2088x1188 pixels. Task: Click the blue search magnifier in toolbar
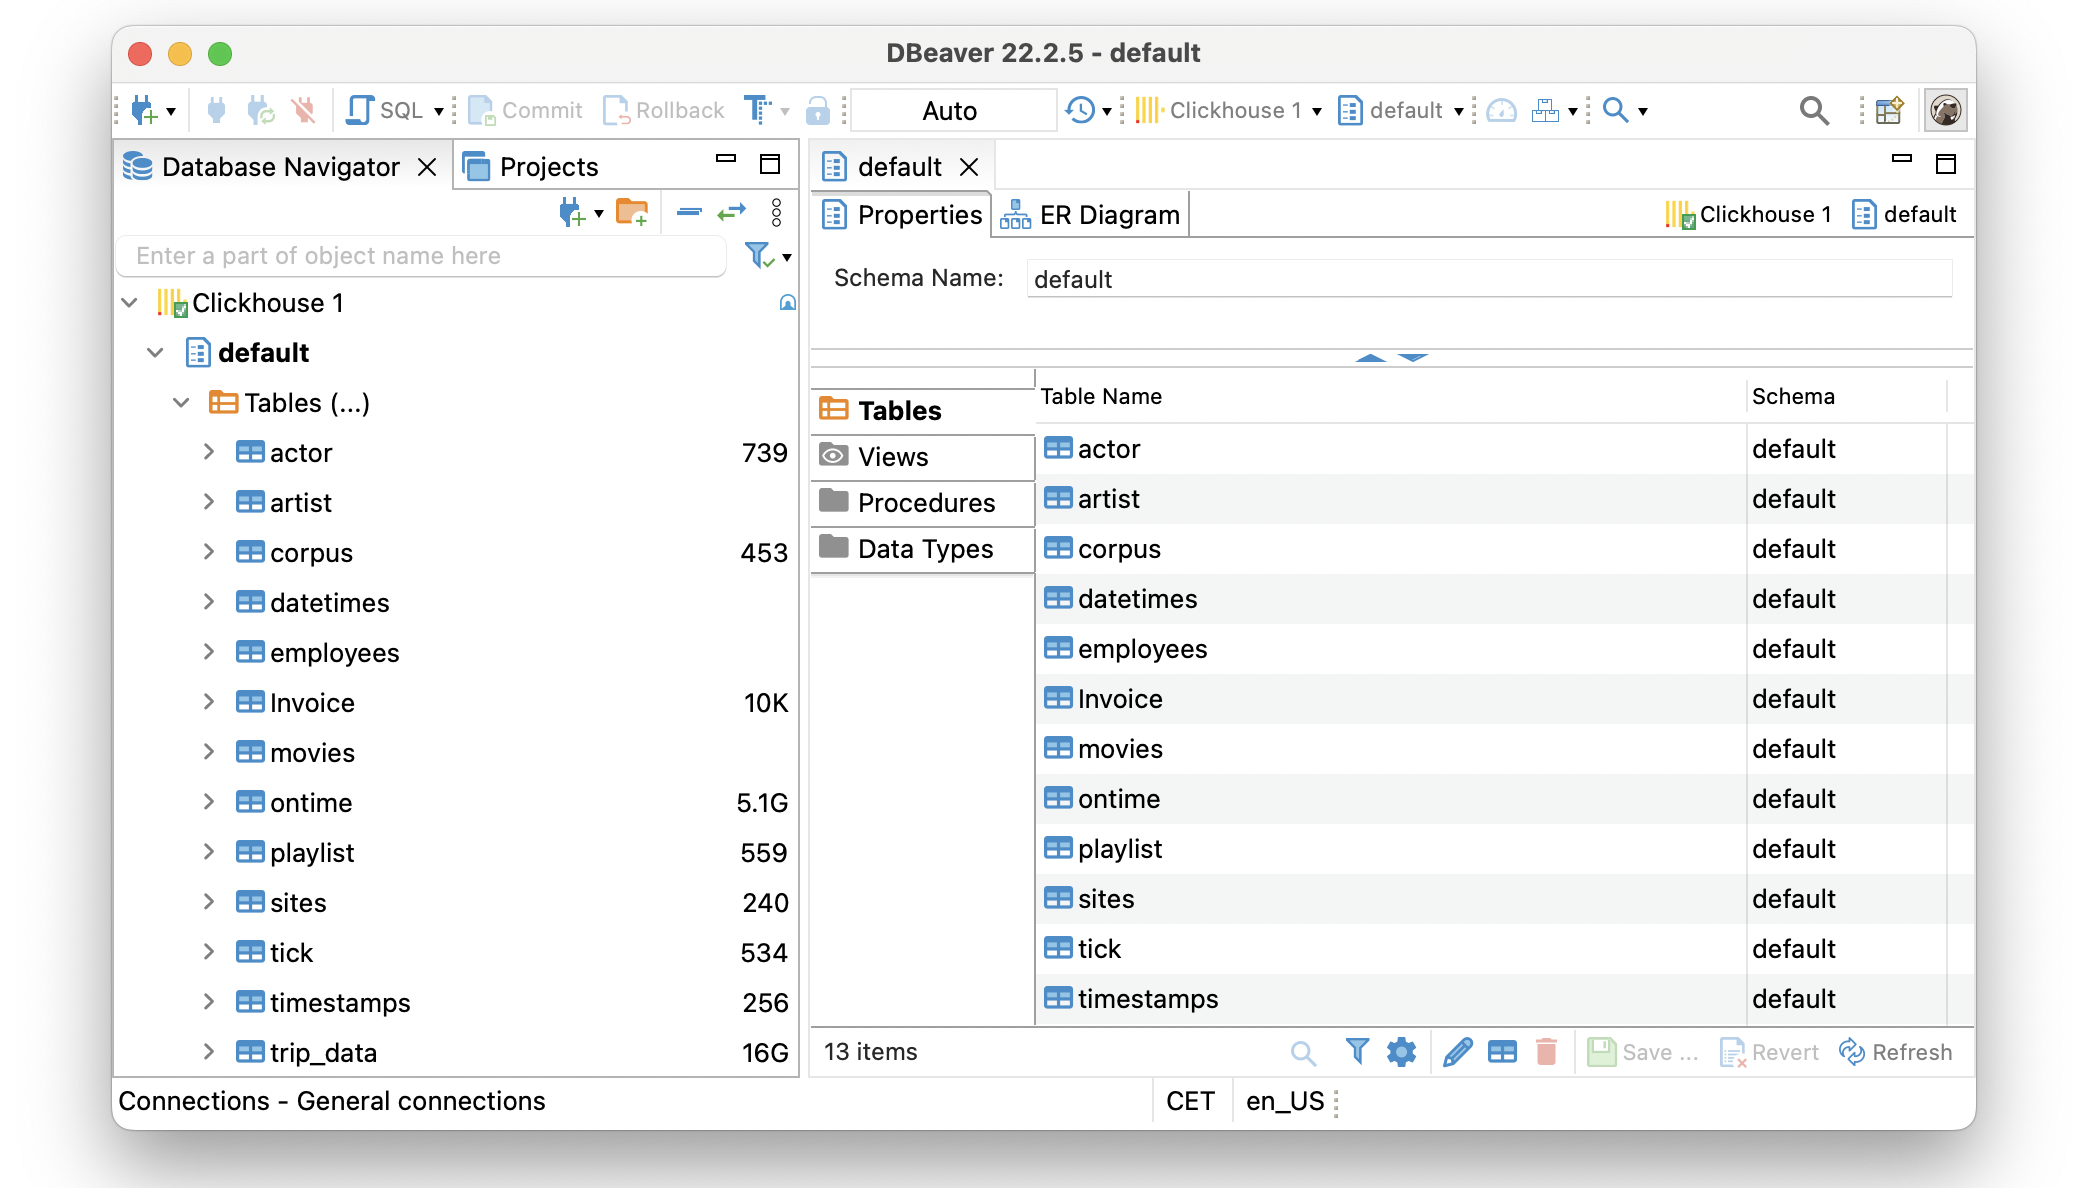coord(1616,110)
